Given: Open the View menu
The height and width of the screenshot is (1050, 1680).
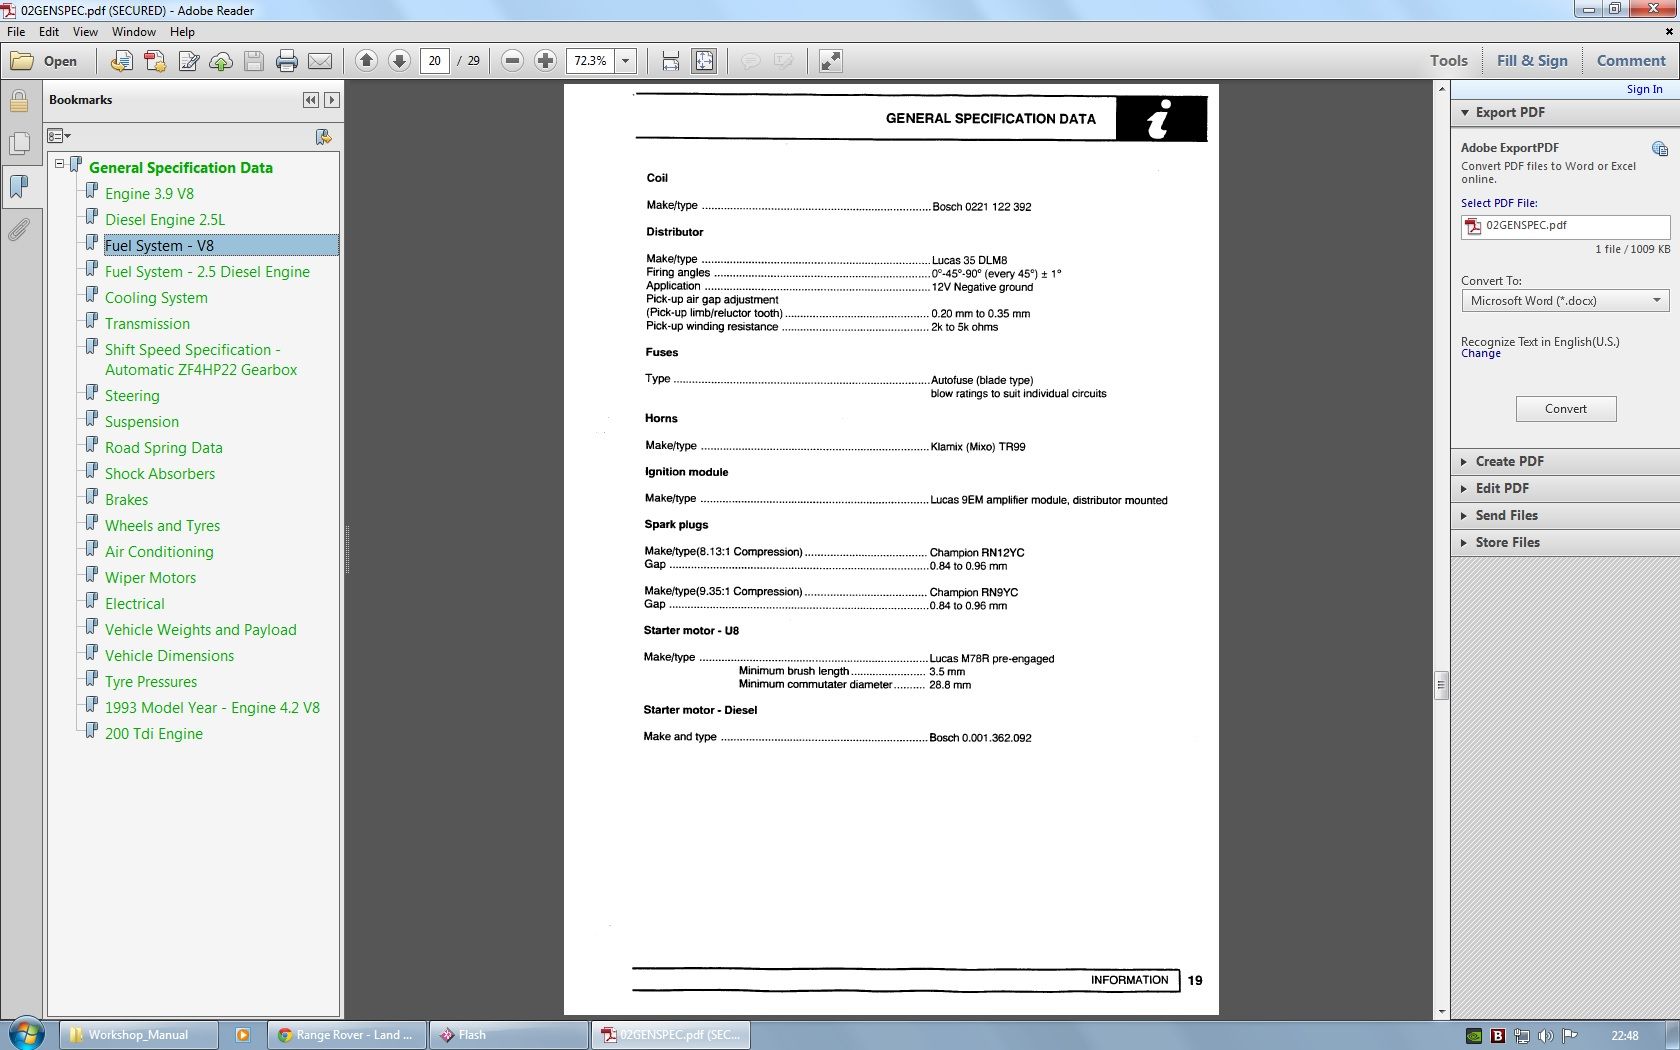Looking at the screenshot, I should pos(85,32).
